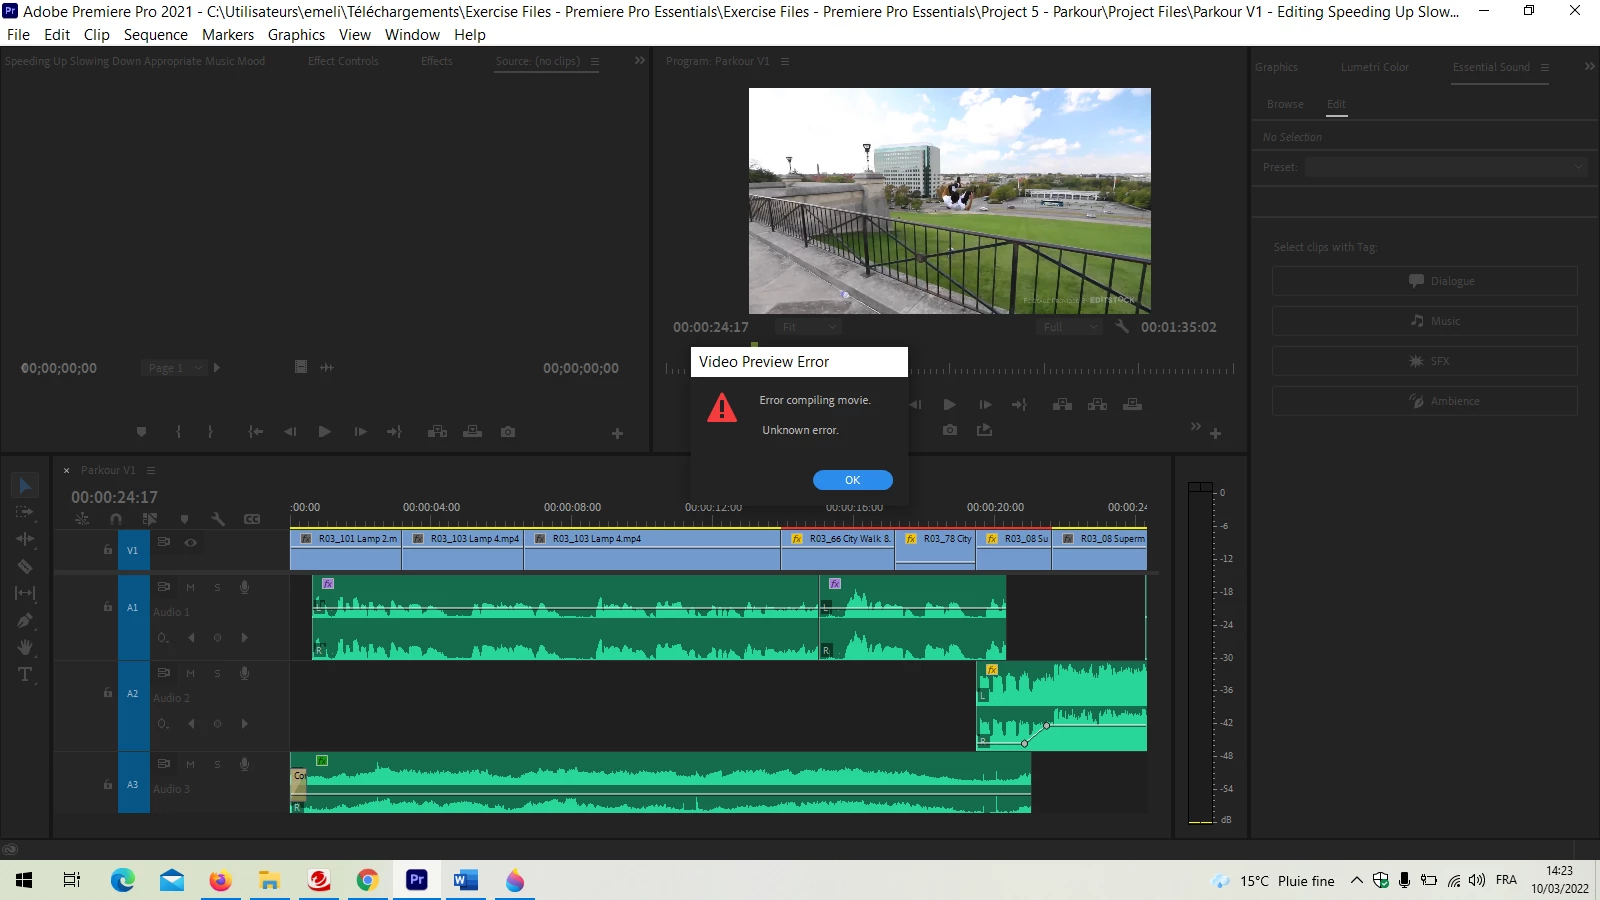The height and width of the screenshot is (900, 1600).
Task: Toggle sync lock for A2 track
Action: coord(164,673)
